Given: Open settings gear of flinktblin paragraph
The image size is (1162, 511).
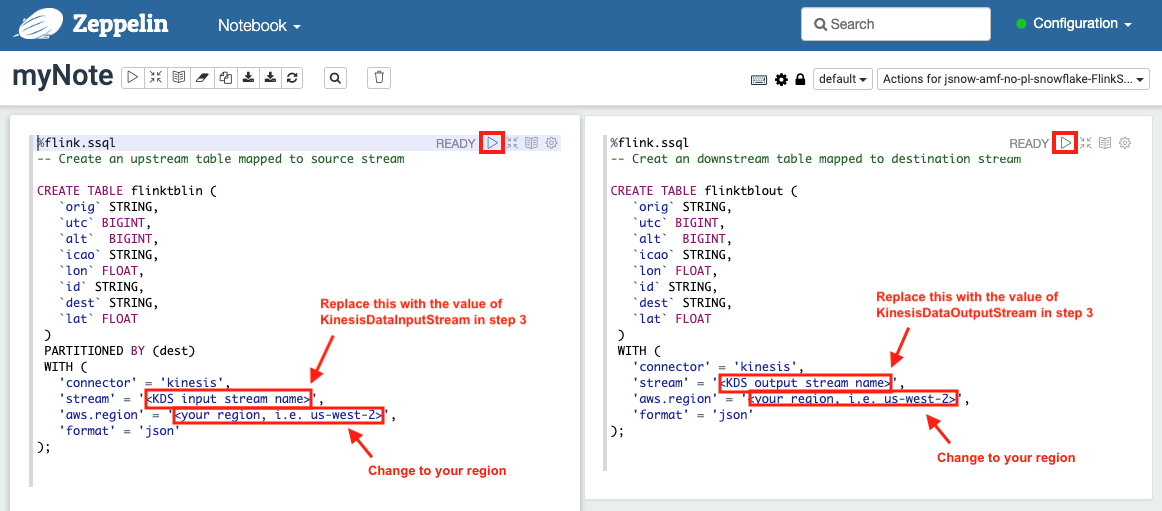Looking at the screenshot, I should coord(551,143).
